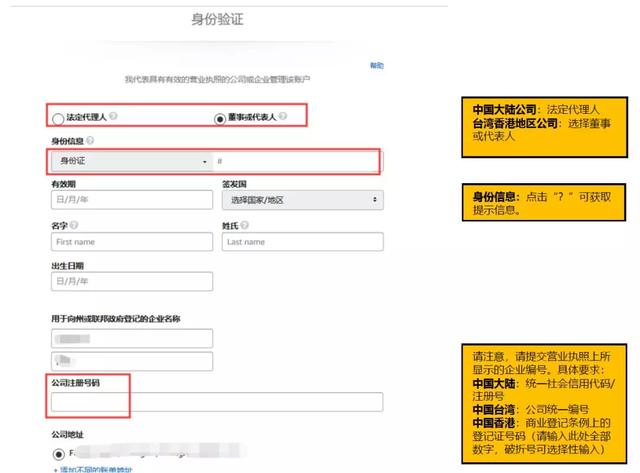Select the 法定代理人 radio button
This screenshot has width=640, height=473.
(x=58, y=119)
